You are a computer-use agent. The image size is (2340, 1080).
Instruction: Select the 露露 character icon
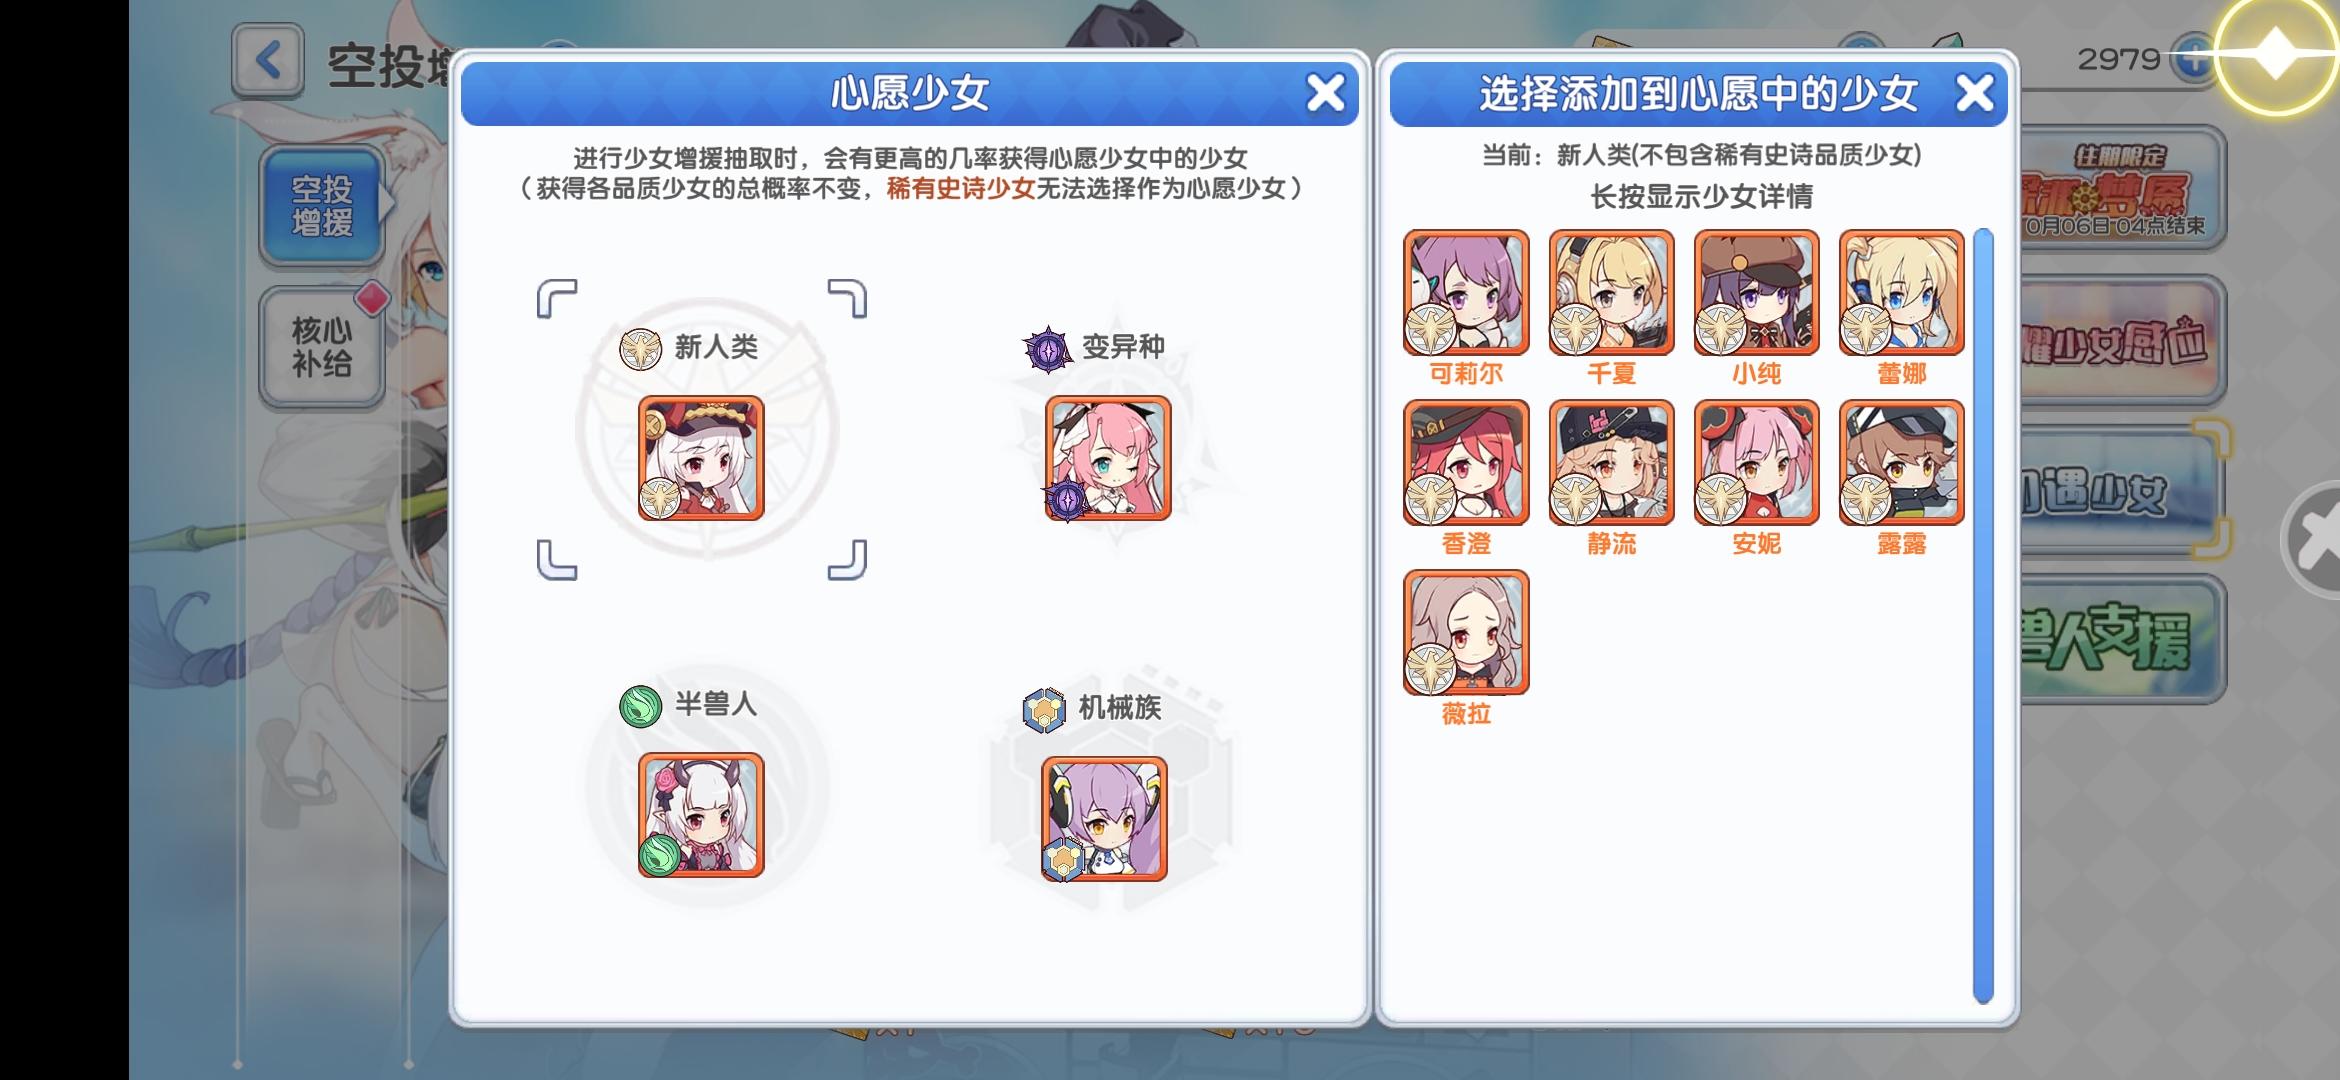pos(1901,463)
